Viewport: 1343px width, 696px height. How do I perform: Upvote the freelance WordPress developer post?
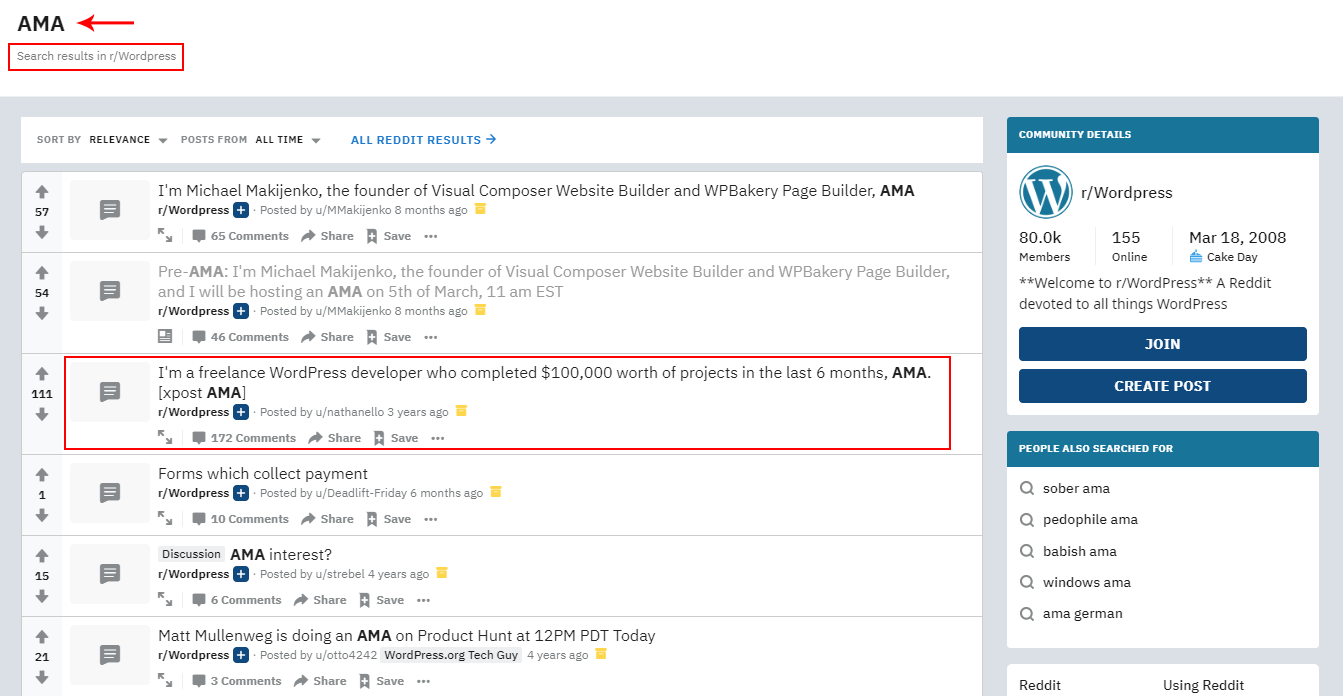point(42,373)
